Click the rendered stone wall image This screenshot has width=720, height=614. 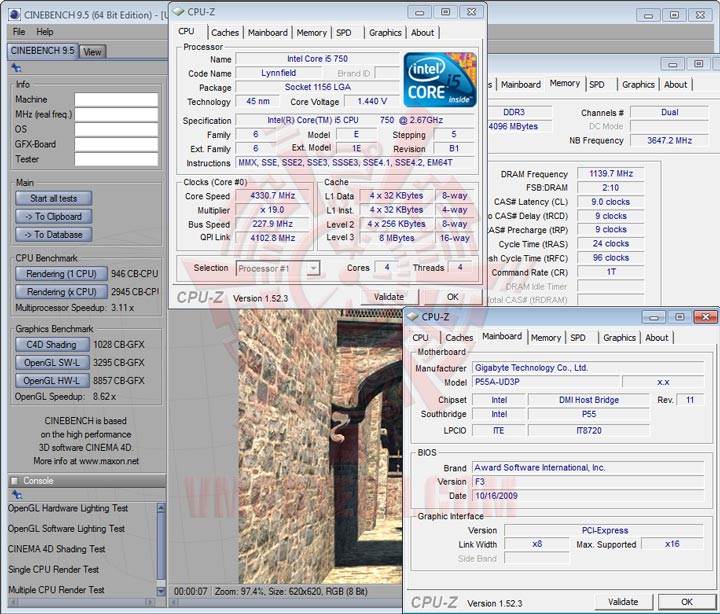tap(320, 445)
